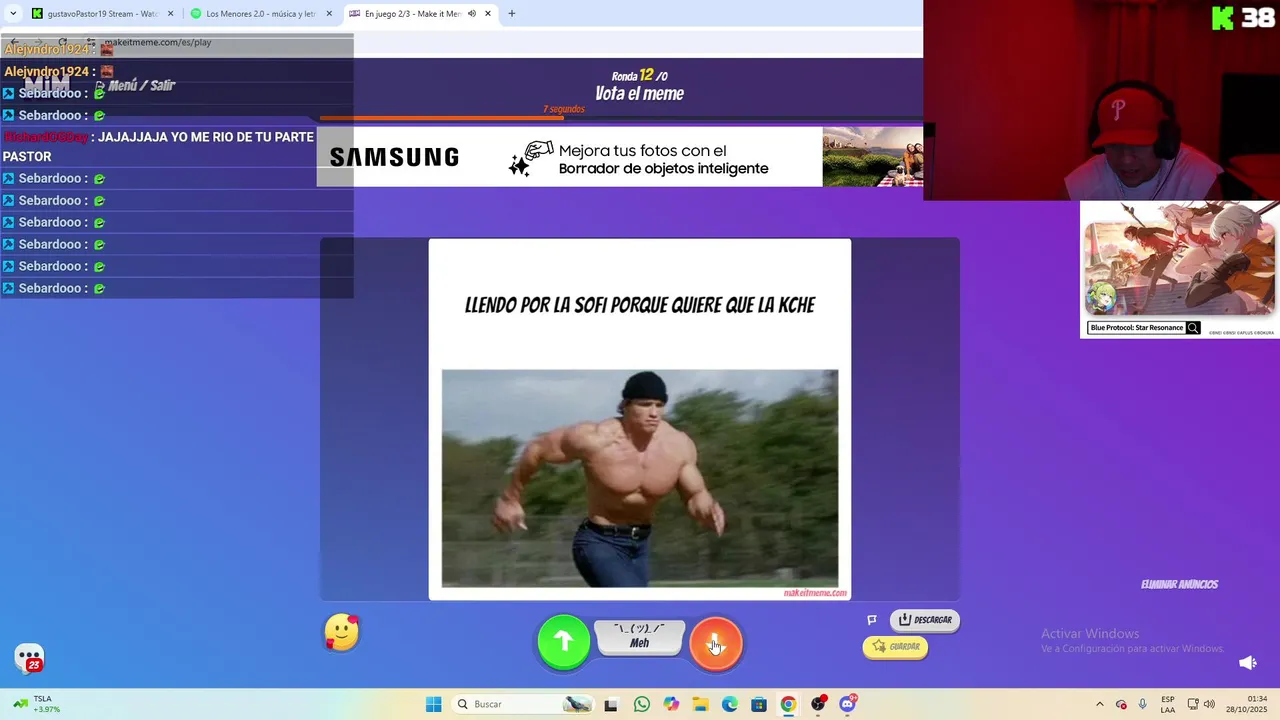Open the taskbar app left of Discord
This screenshot has height=720, width=1280.
pos(818,704)
